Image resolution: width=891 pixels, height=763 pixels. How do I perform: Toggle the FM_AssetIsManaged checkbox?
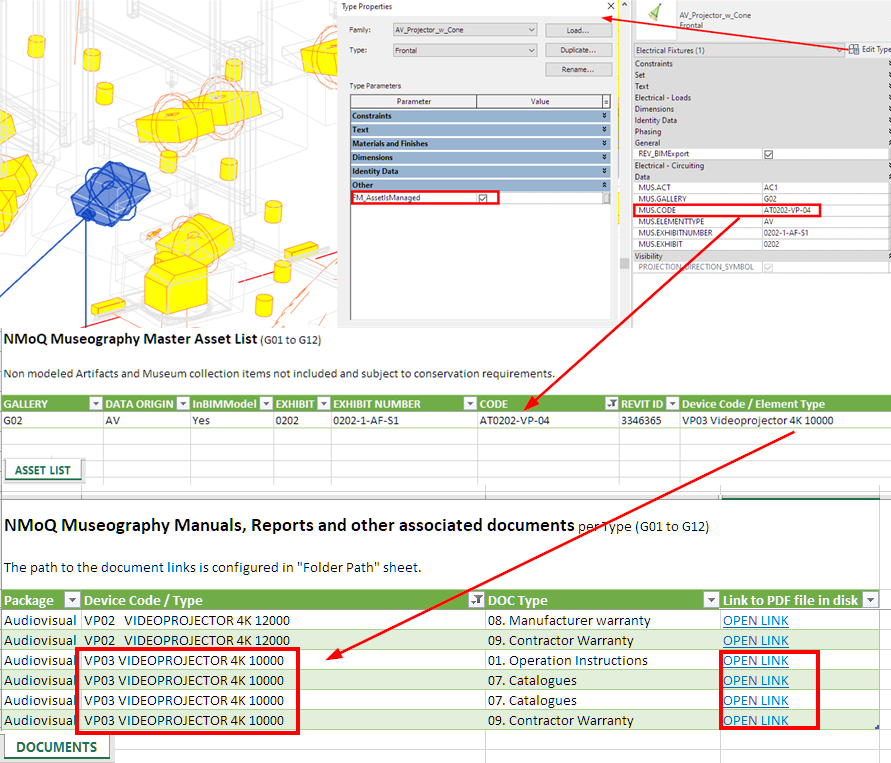(483, 198)
